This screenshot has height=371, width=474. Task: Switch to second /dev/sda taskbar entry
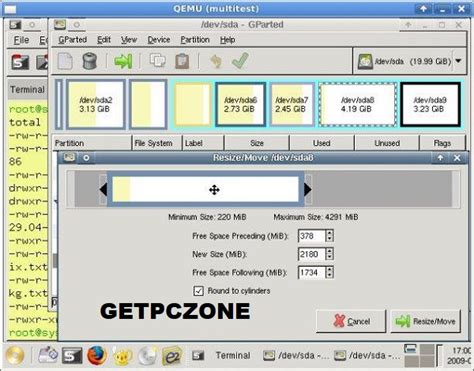[x=367, y=356]
